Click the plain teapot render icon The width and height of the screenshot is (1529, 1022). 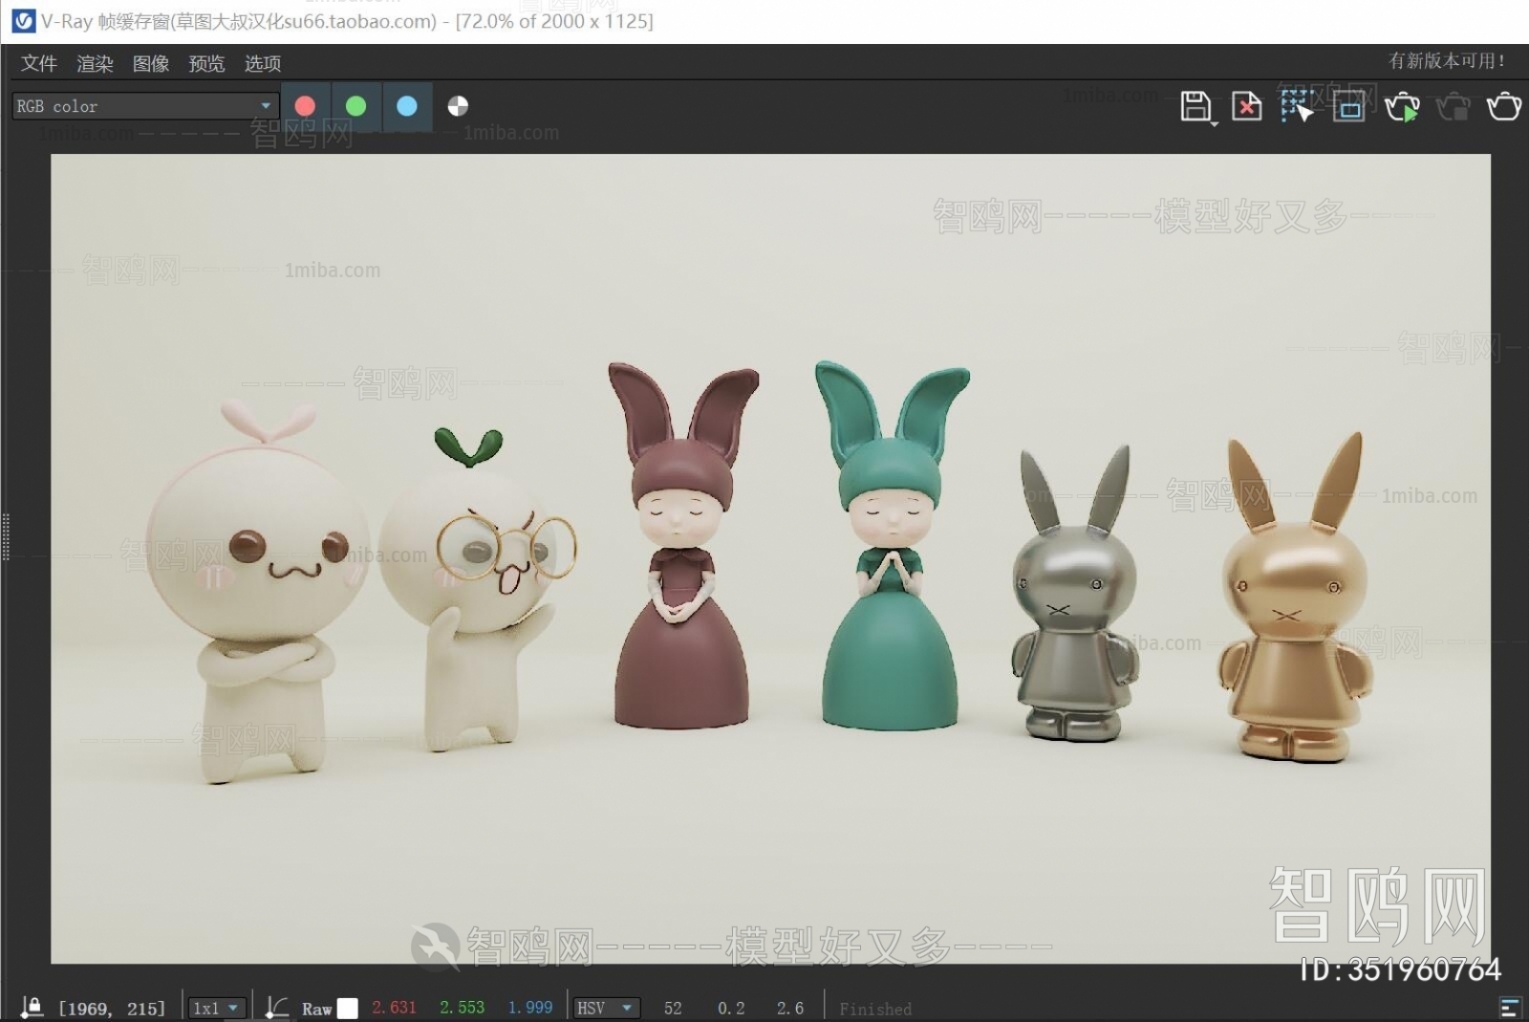point(1504,106)
